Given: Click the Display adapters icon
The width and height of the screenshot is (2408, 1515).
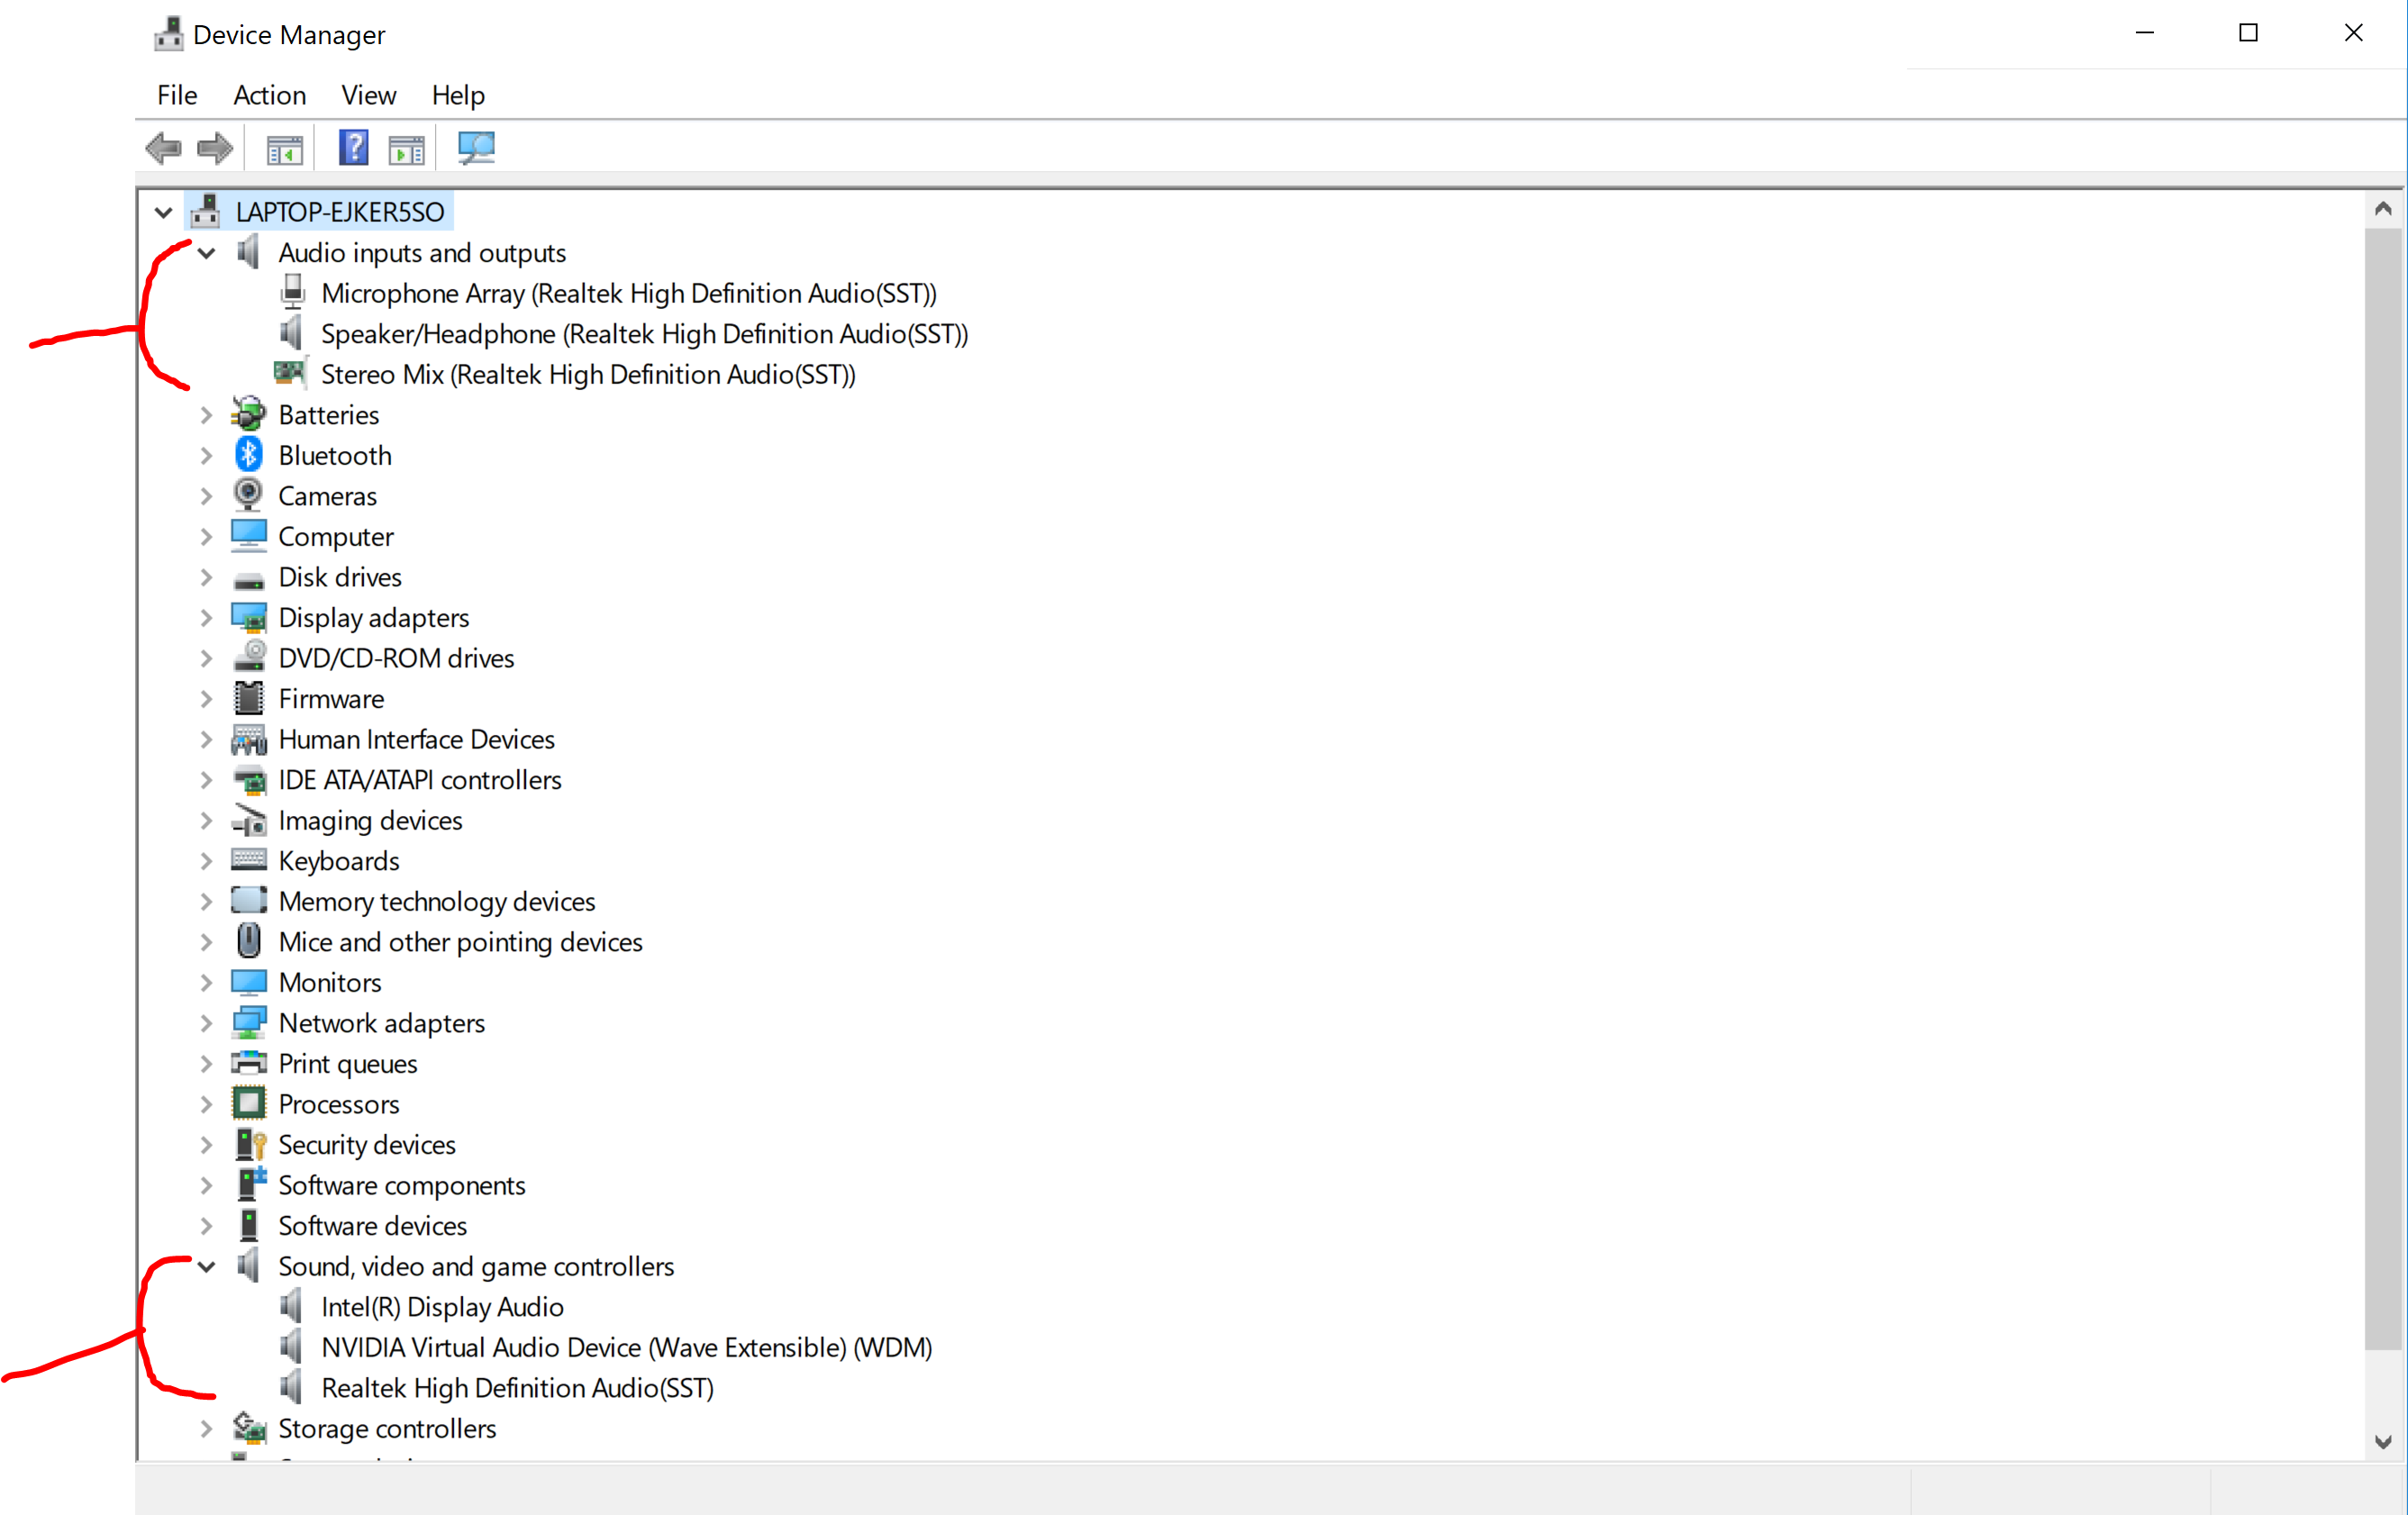Looking at the screenshot, I should [x=250, y=617].
